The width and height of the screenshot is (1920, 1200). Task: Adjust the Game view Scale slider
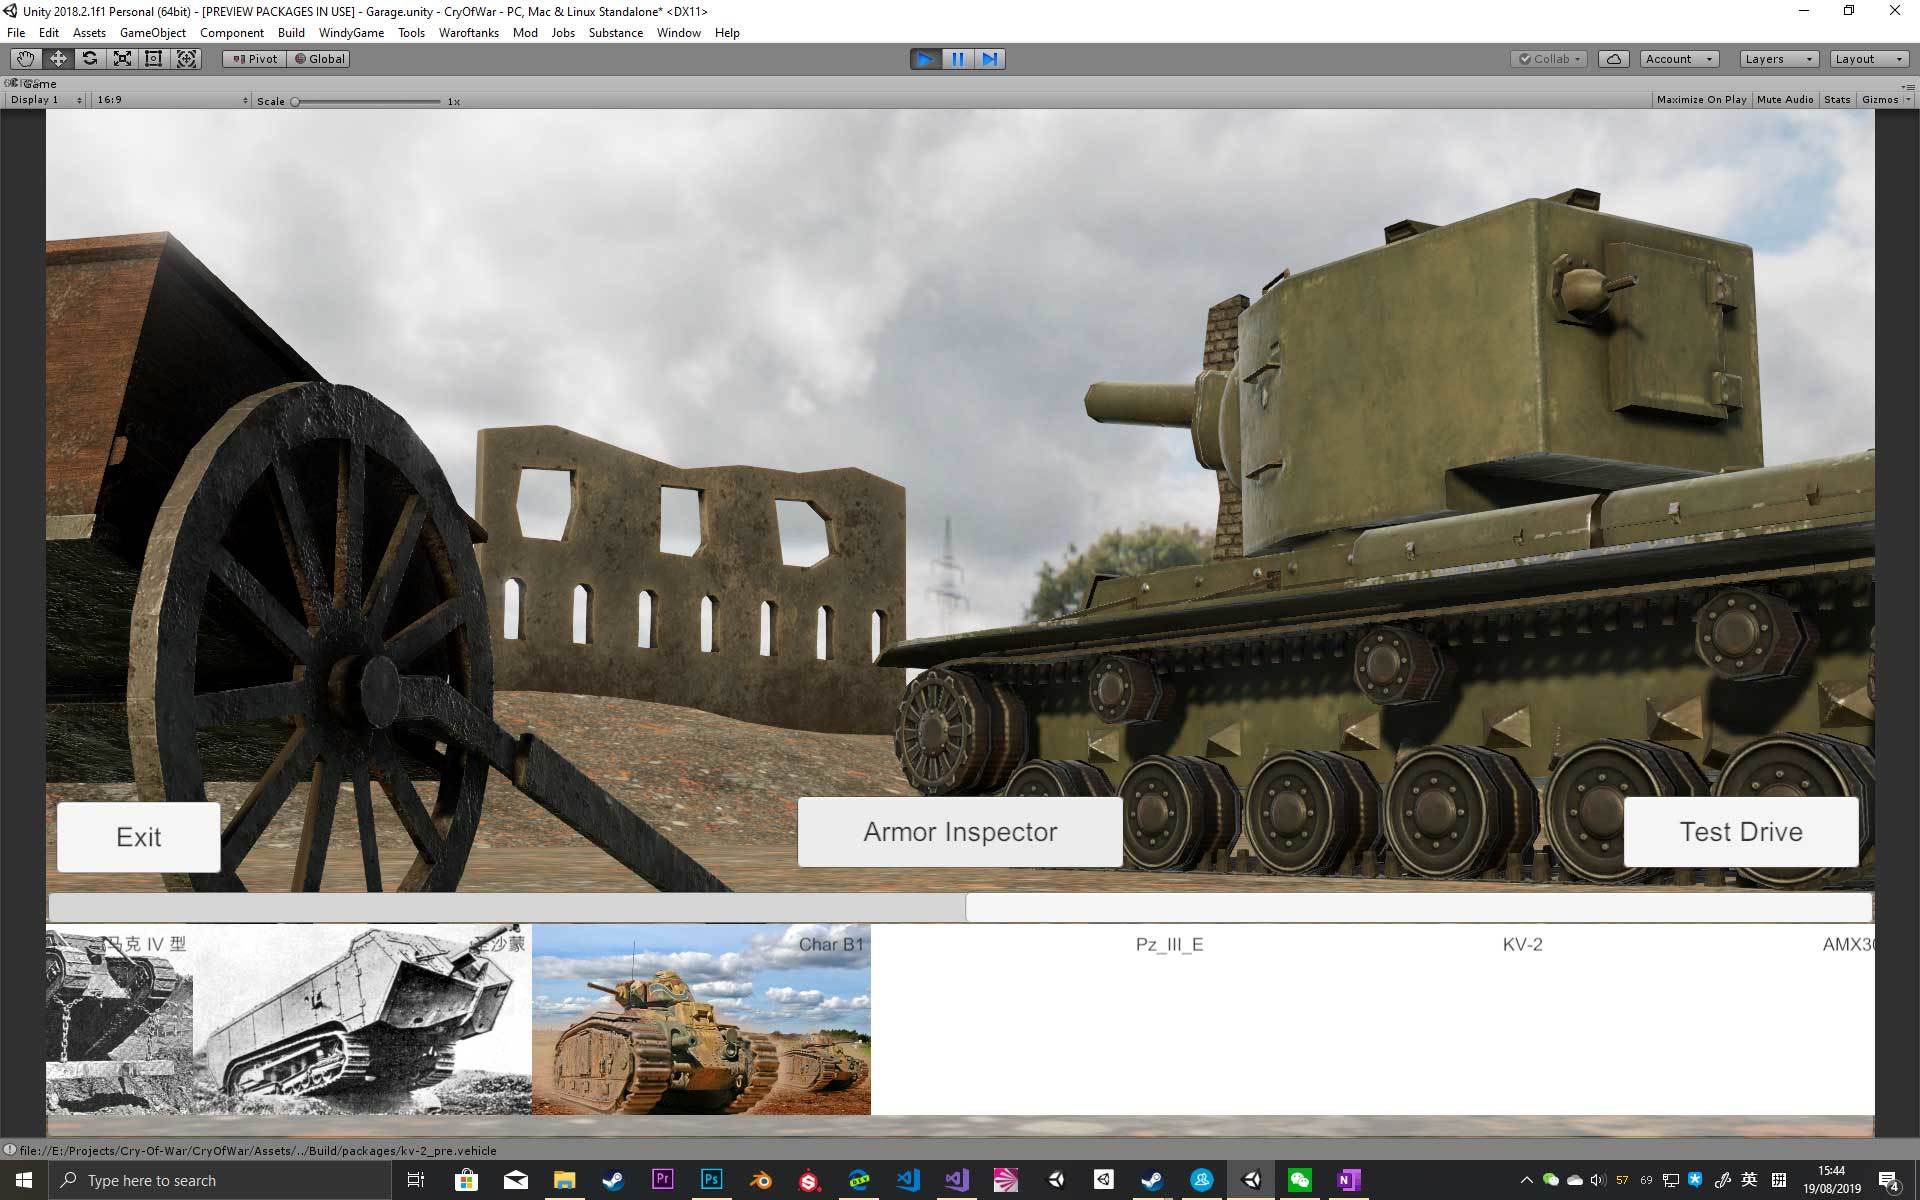click(367, 101)
